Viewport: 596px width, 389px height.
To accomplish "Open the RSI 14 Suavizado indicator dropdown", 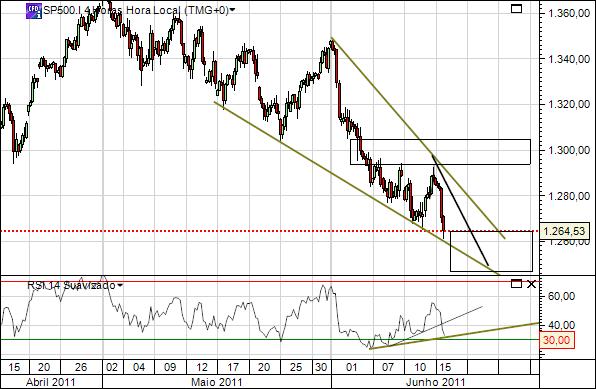I will click(x=120, y=285).
